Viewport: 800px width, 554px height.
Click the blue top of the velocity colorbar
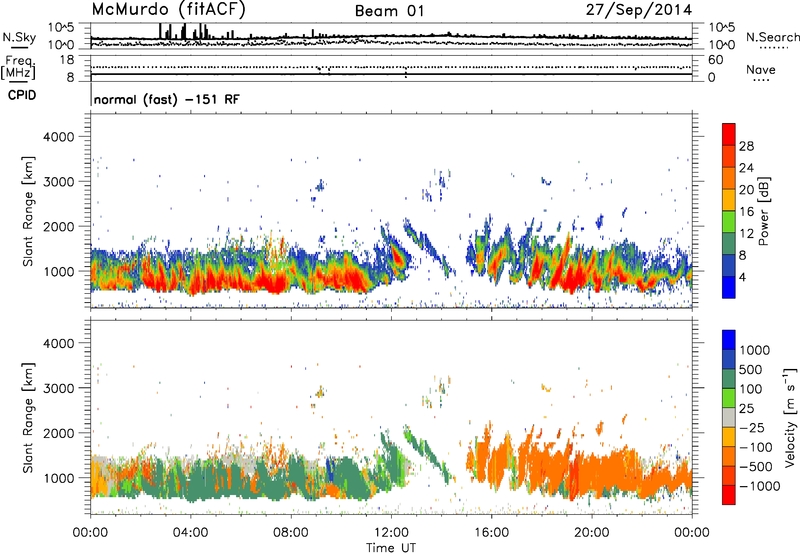pos(729,340)
